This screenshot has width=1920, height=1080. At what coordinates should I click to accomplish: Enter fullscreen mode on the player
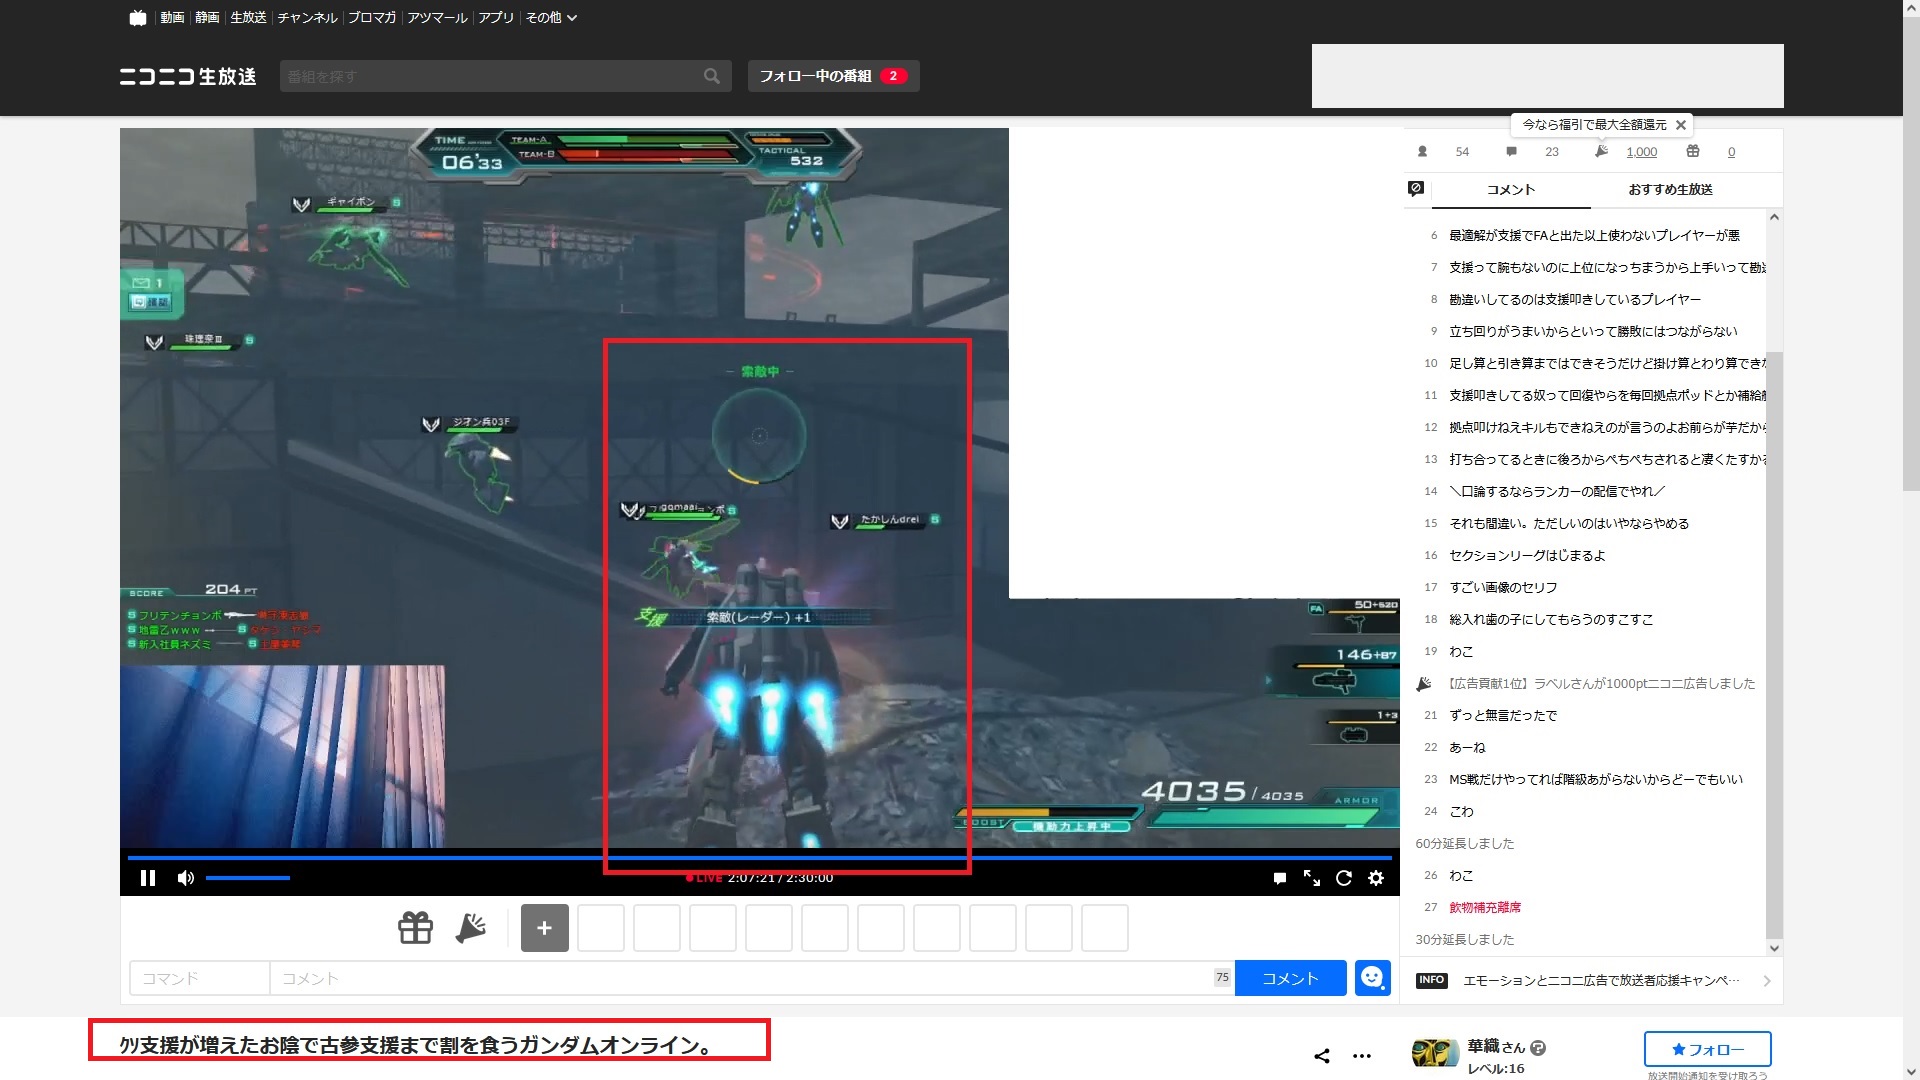1311,878
